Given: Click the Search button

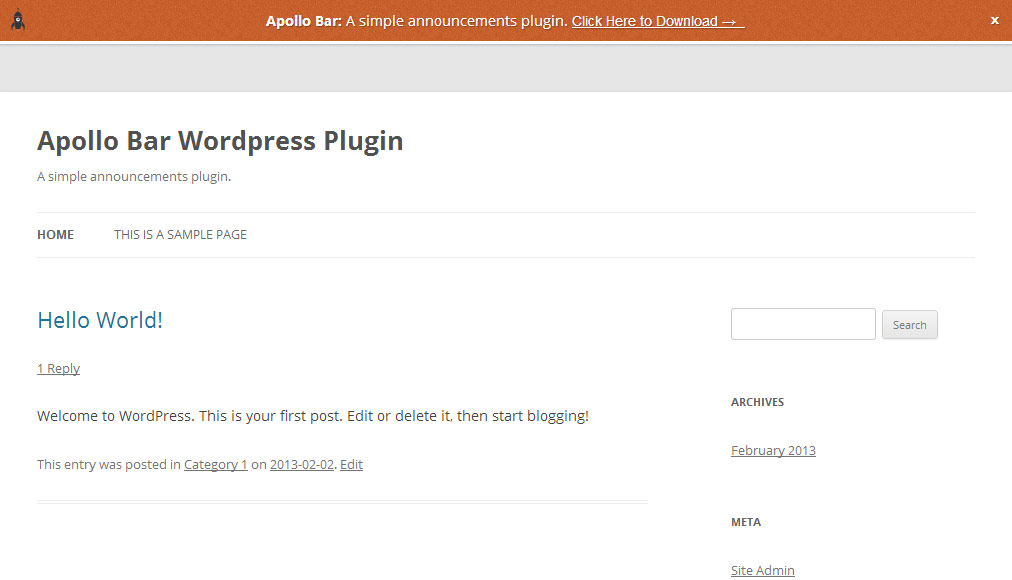Looking at the screenshot, I should point(909,325).
